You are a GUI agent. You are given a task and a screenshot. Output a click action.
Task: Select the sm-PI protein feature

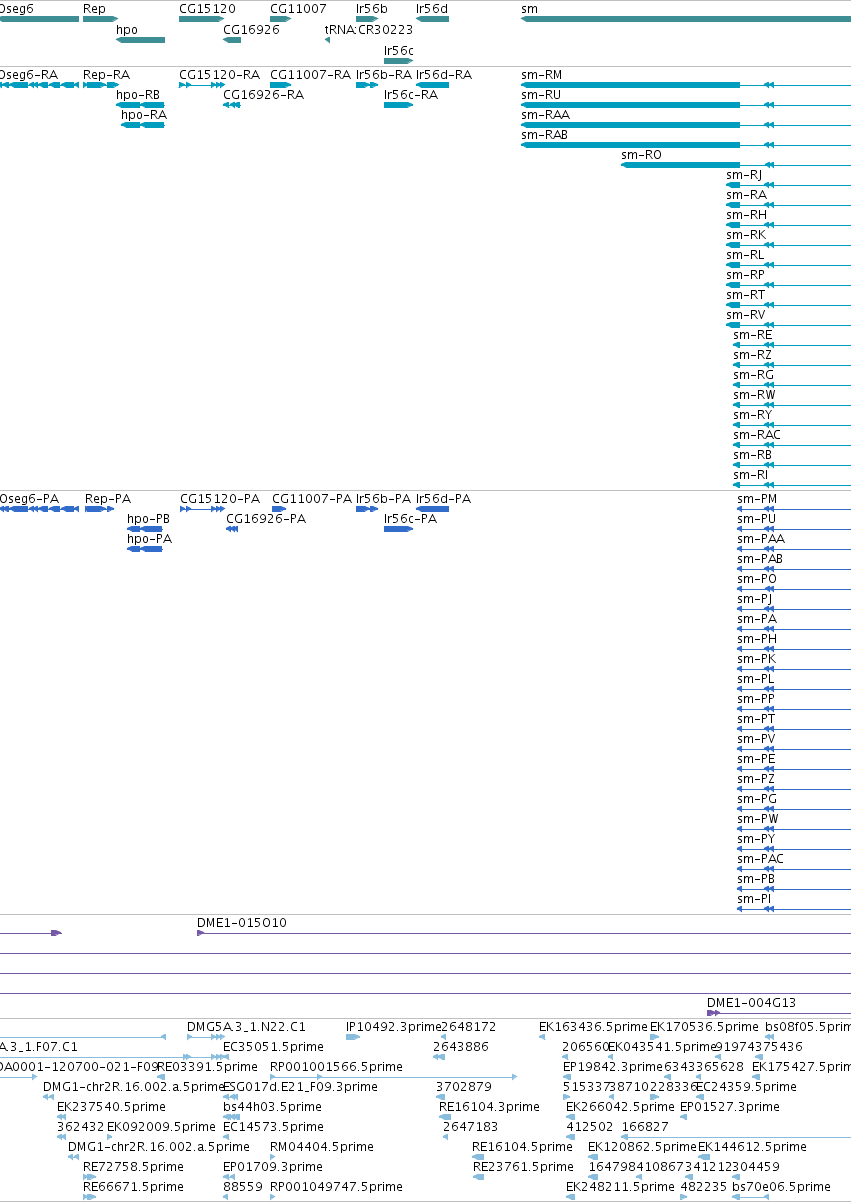pyautogui.click(x=794, y=909)
